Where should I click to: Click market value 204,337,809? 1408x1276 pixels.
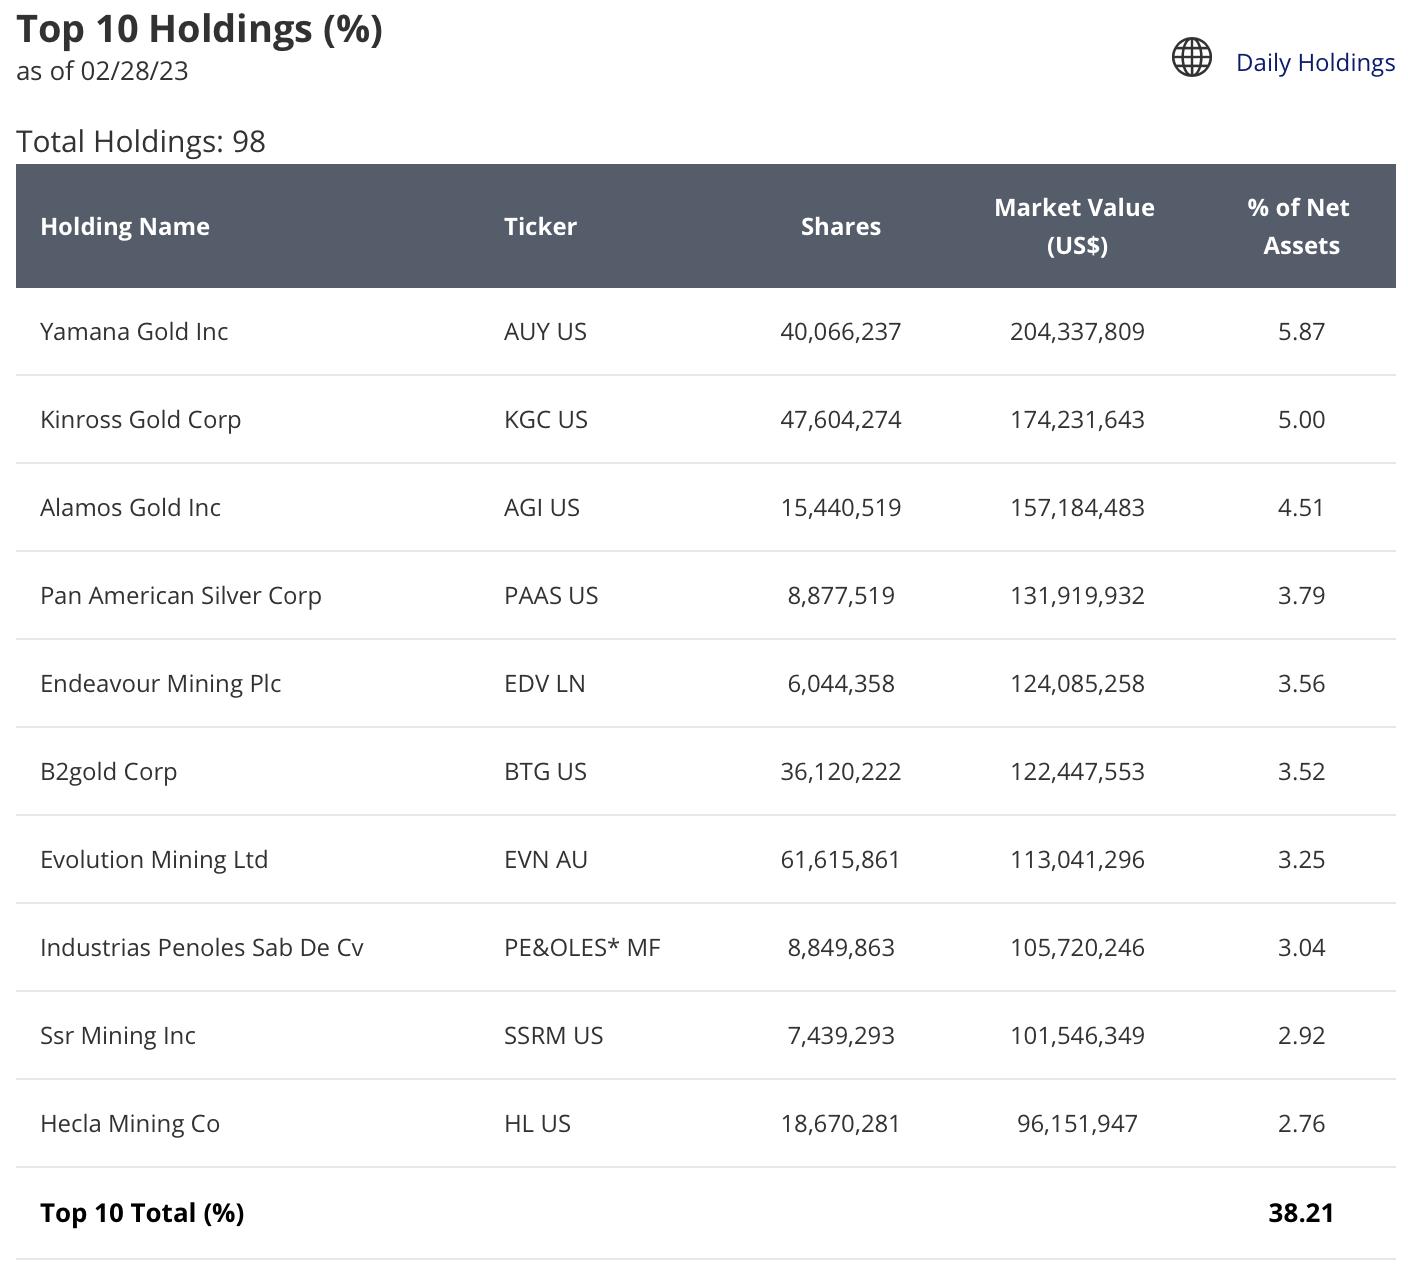coord(1077,331)
